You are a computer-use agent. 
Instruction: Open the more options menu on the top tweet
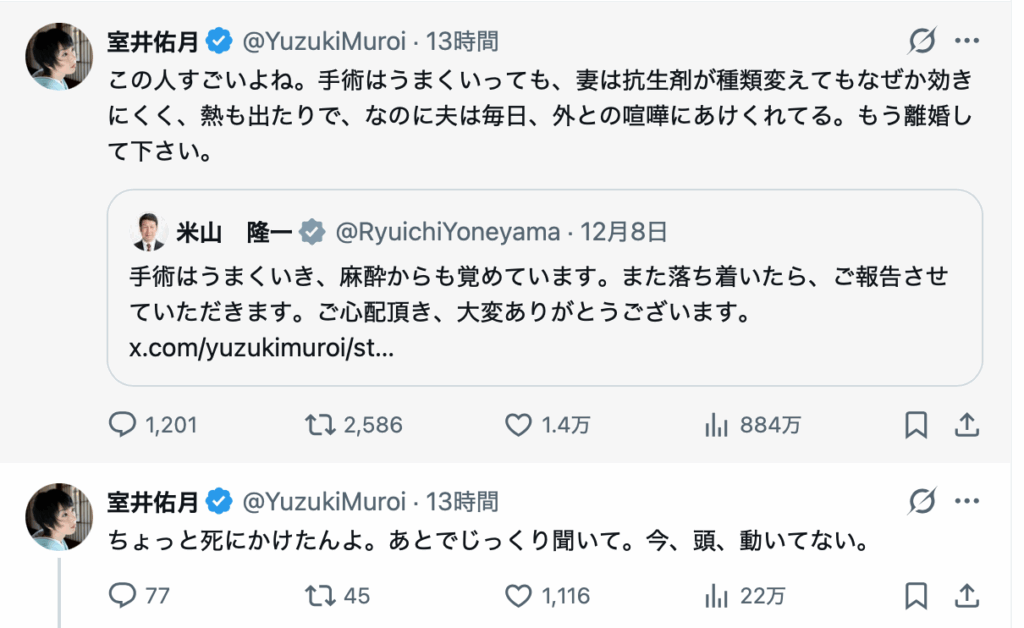click(x=966, y=40)
